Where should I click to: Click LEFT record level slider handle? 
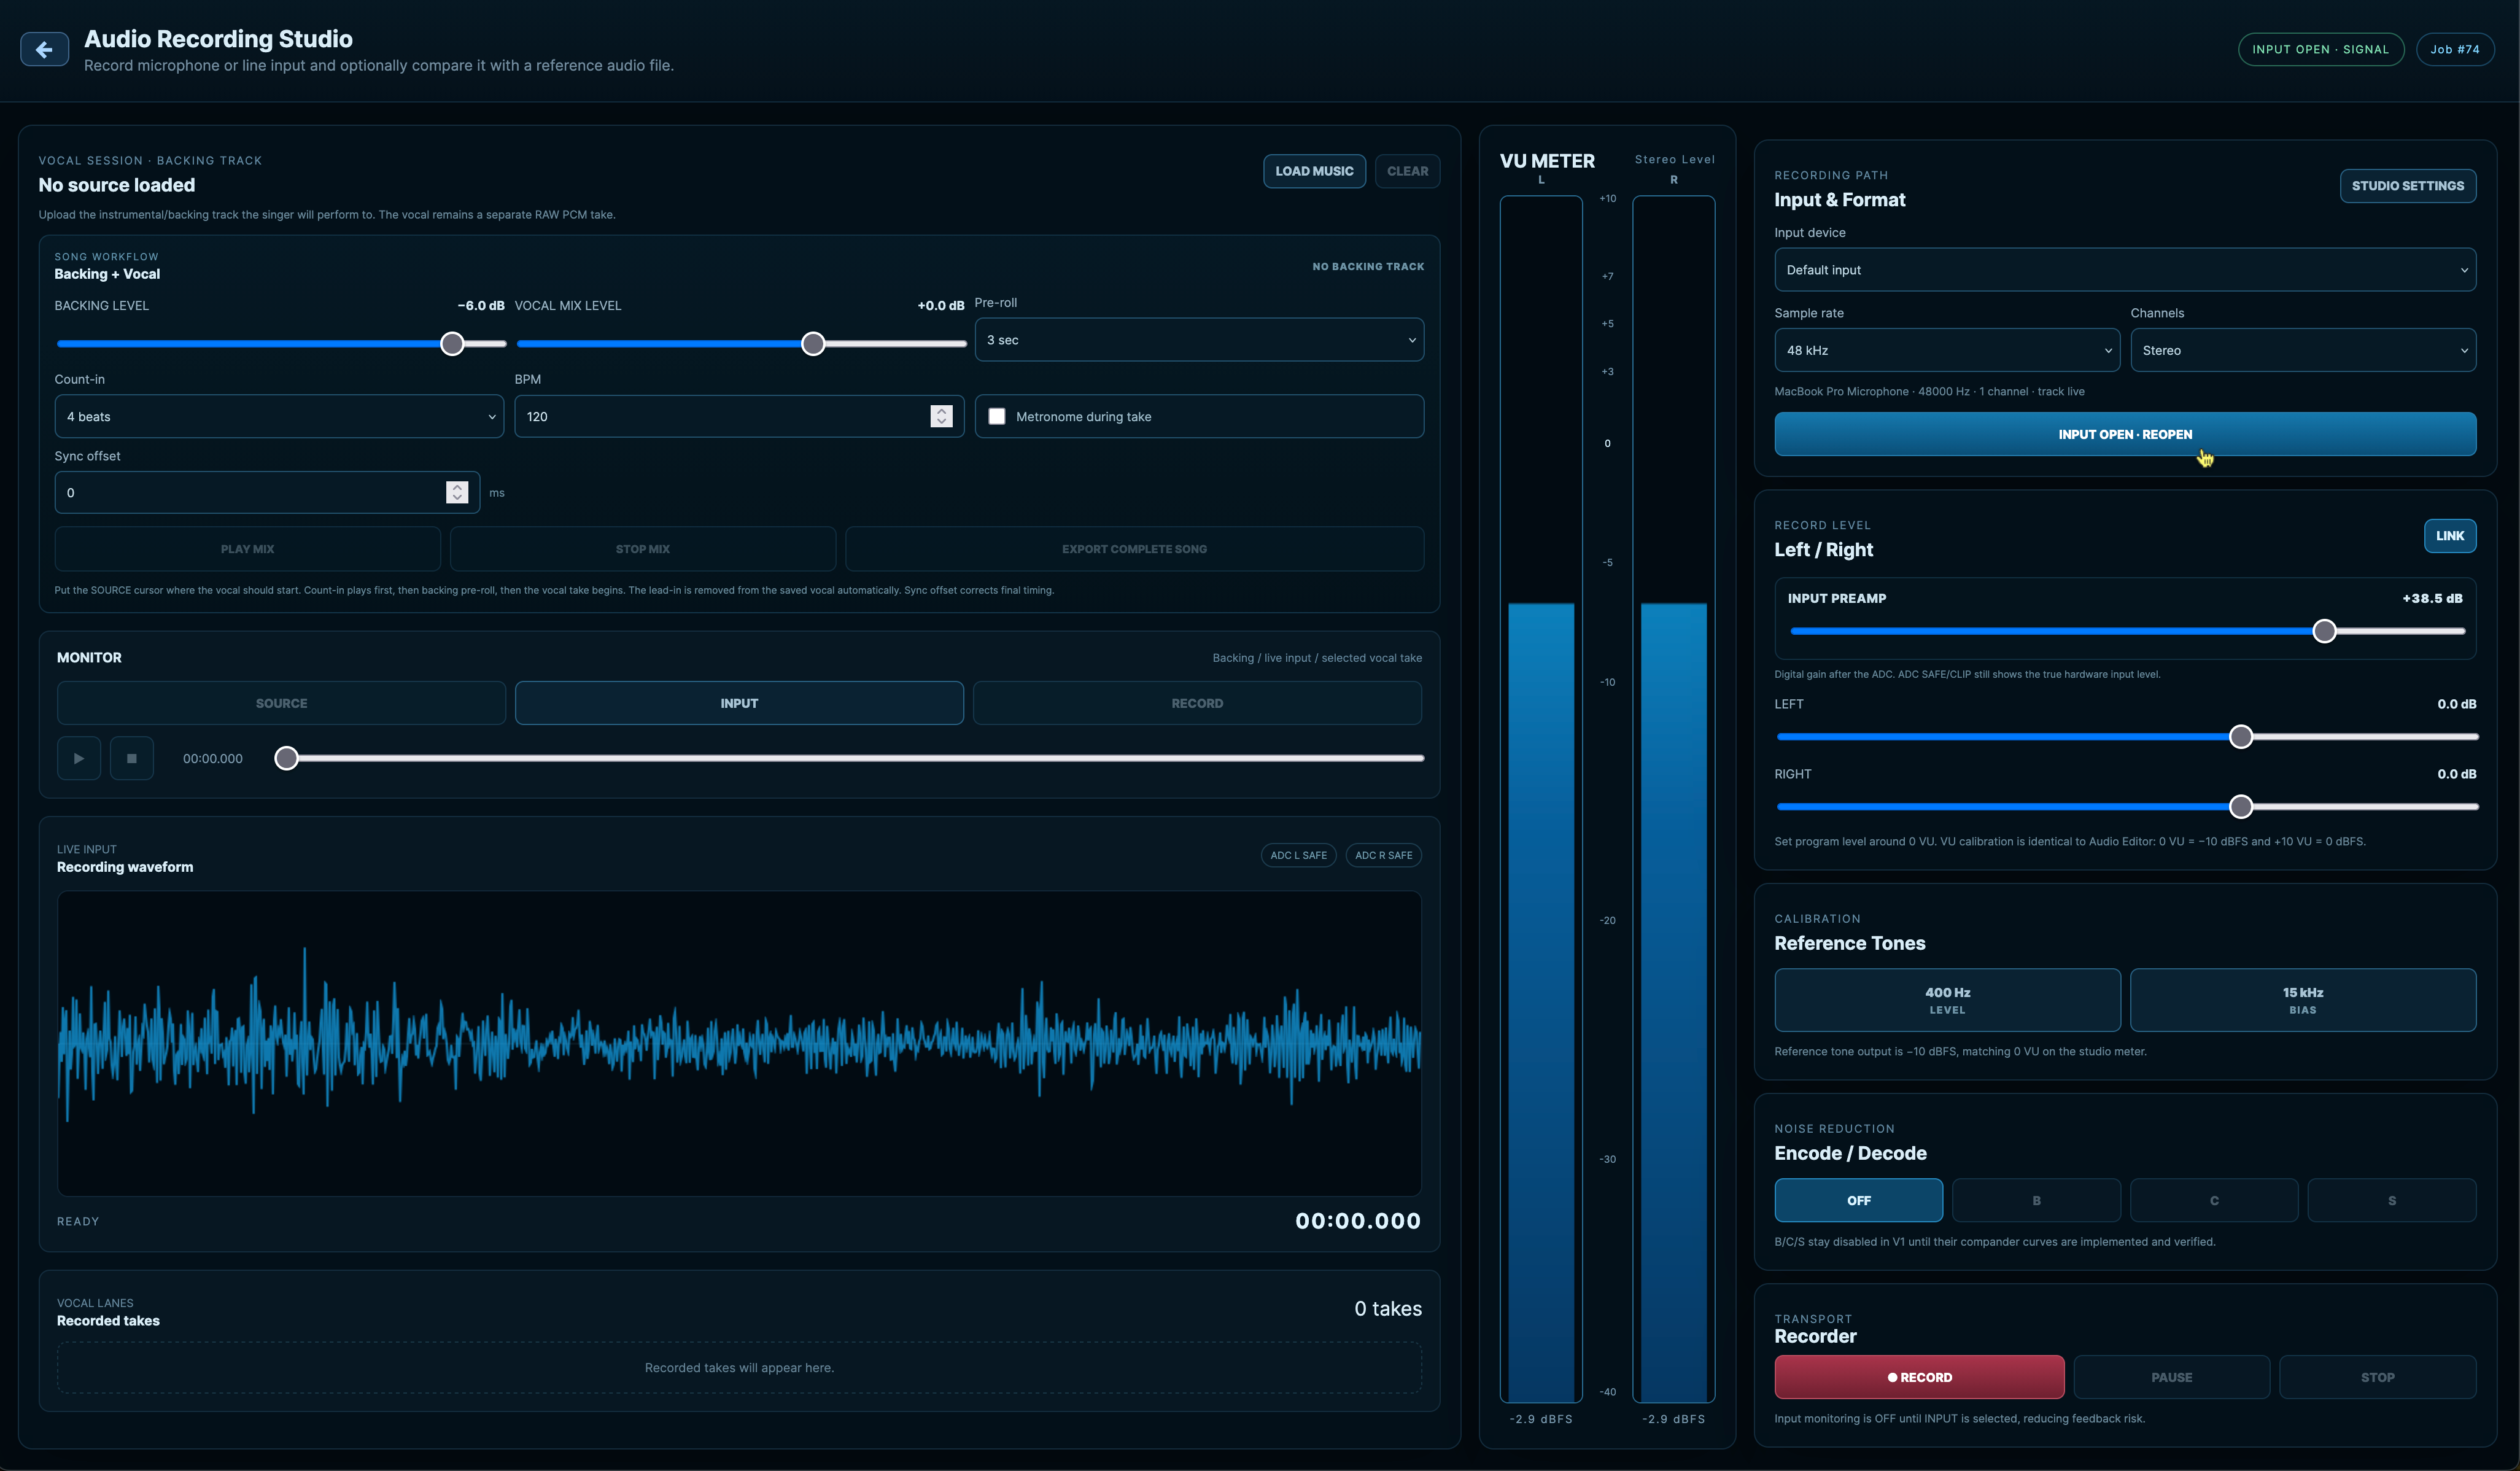pyautogui.click(x=2241, y=737)
